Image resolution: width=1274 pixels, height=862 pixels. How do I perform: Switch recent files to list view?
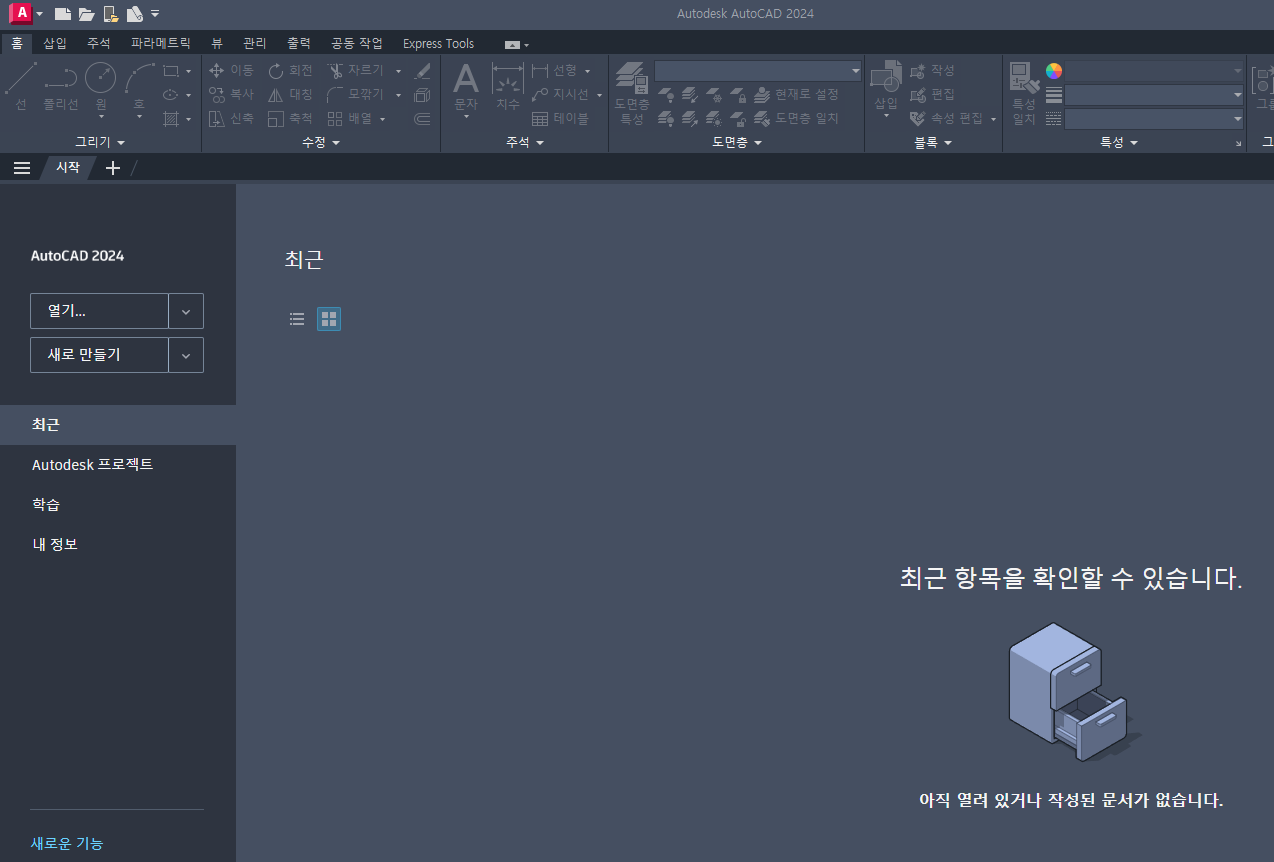click(297, 318)
